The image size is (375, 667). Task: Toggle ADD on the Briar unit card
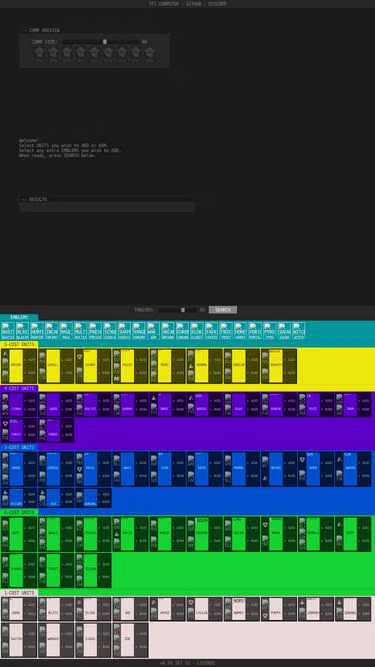[x=30, y=359]
